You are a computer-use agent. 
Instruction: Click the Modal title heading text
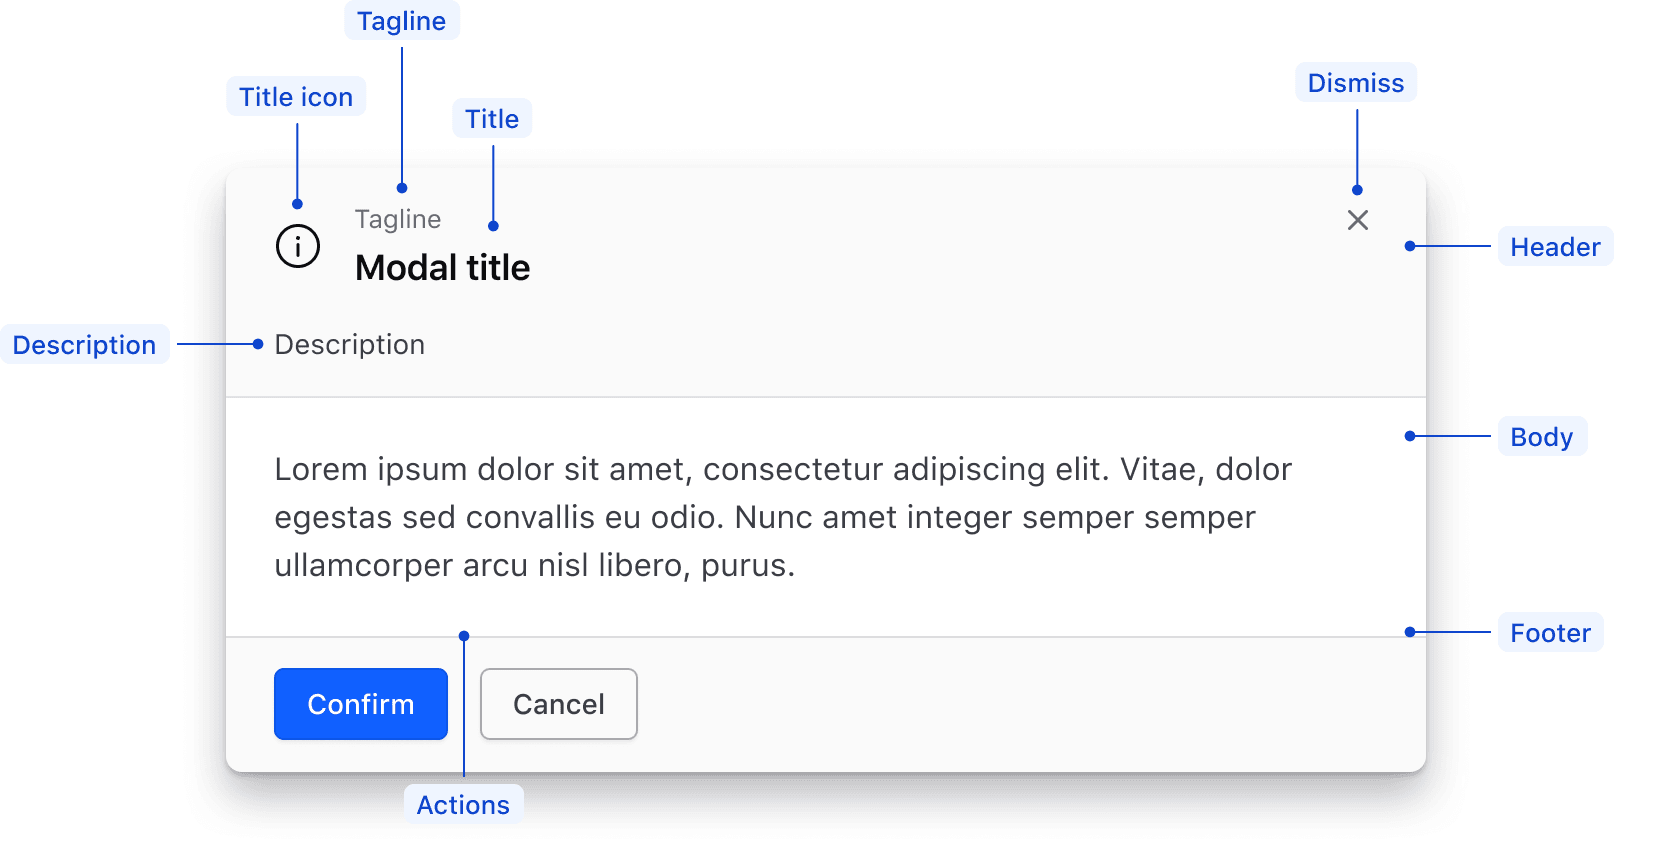click(441, 267)
